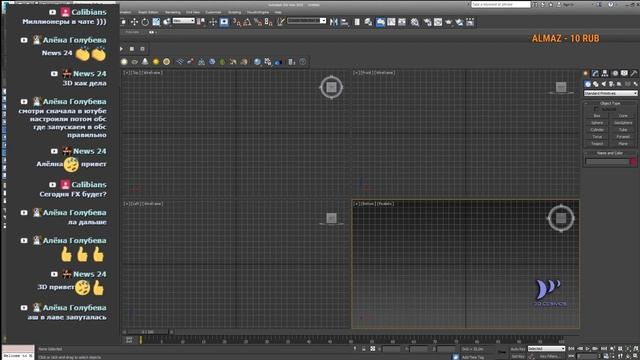Image resolution: width=640 pixels, height=360 pixels.
Task: Click the yellow sun light icon in lower toolbar
Action: (156, 62)
